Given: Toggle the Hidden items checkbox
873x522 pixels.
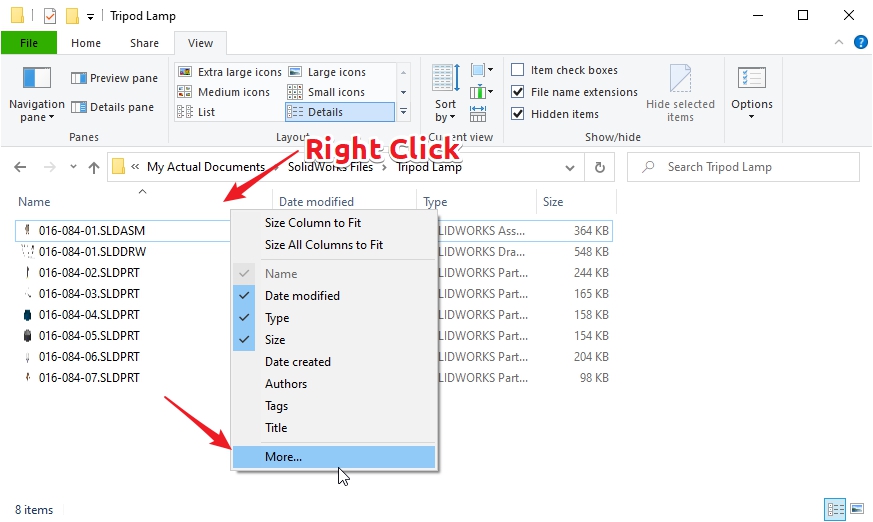Looking at the screenshot, I should 518,114.
